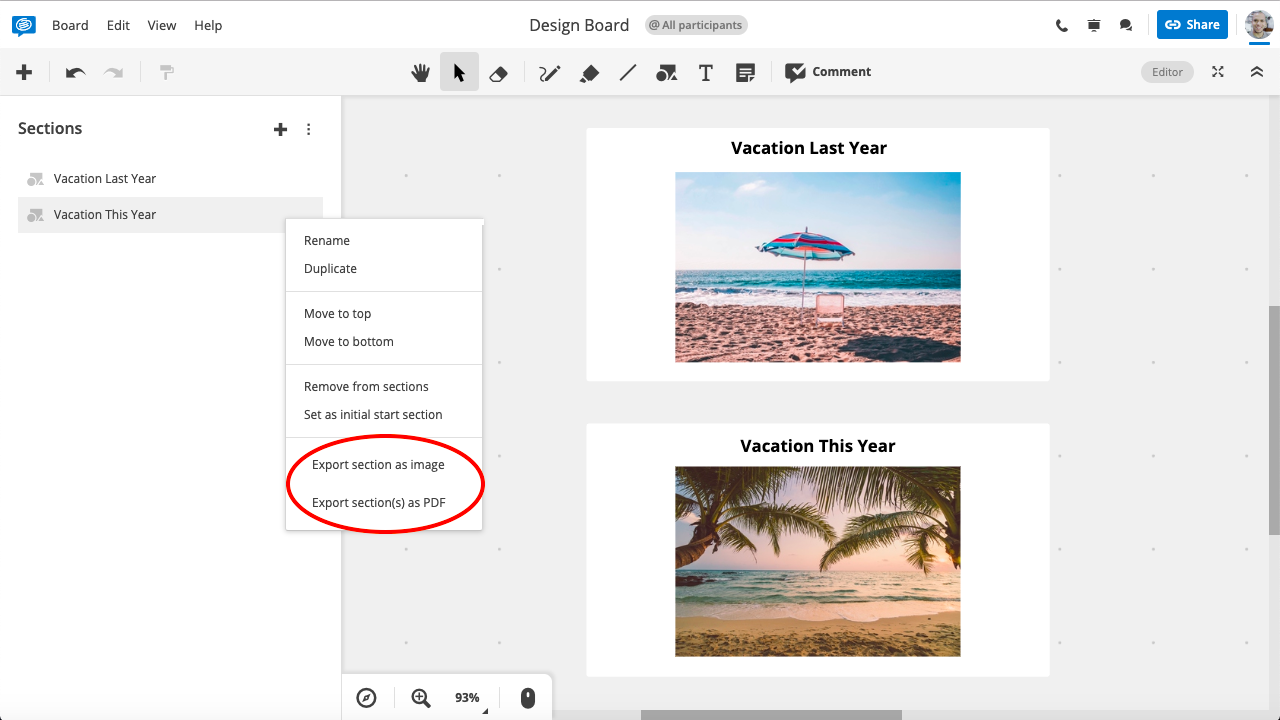1280x720 pixels.
Task: Select the Text tool
Action: [x=705, y=72]
